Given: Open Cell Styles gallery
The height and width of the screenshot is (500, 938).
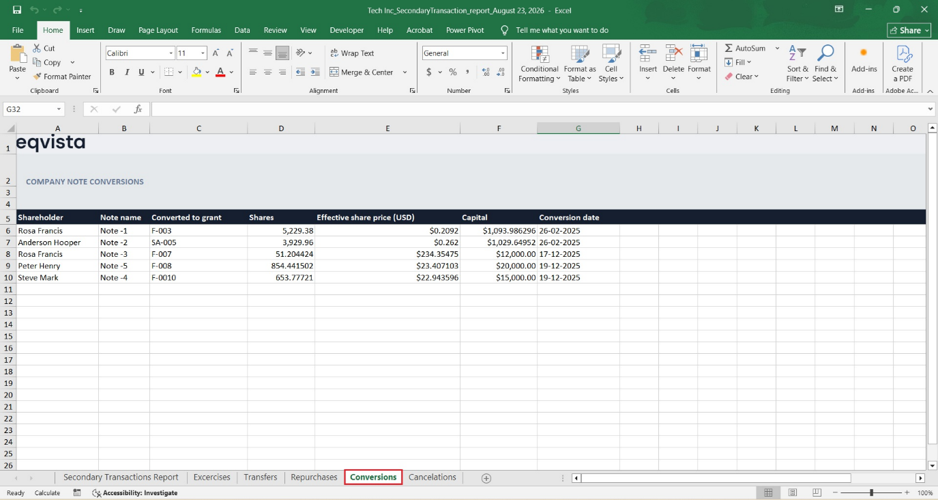Looking at the screenshot, I should point(611,63).
